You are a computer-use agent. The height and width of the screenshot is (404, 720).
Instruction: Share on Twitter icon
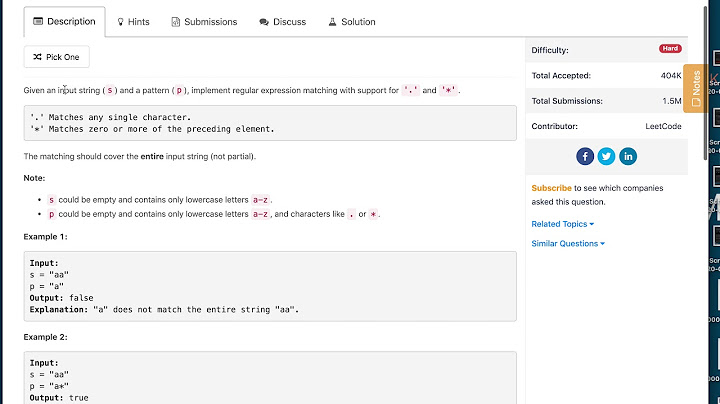606,157
